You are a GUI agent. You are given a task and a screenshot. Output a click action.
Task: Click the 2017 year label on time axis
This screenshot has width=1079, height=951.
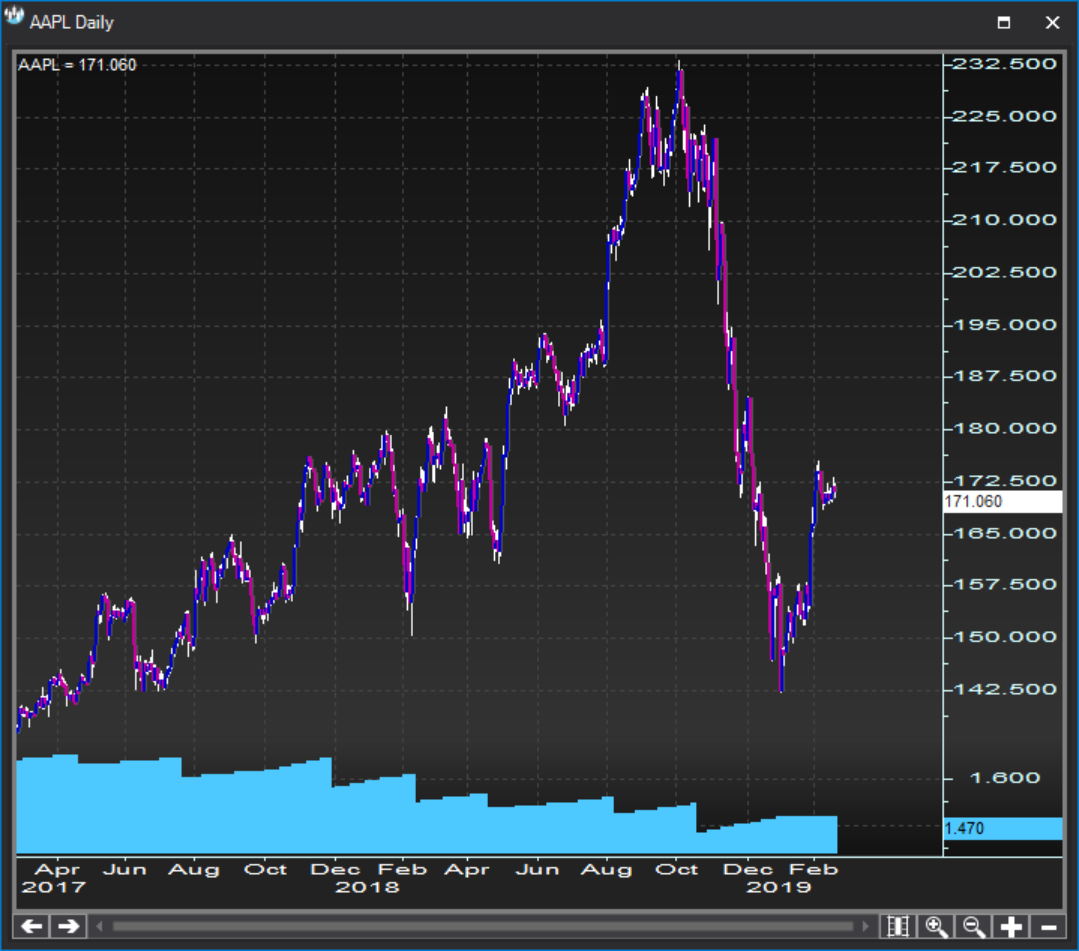(54, 888)
